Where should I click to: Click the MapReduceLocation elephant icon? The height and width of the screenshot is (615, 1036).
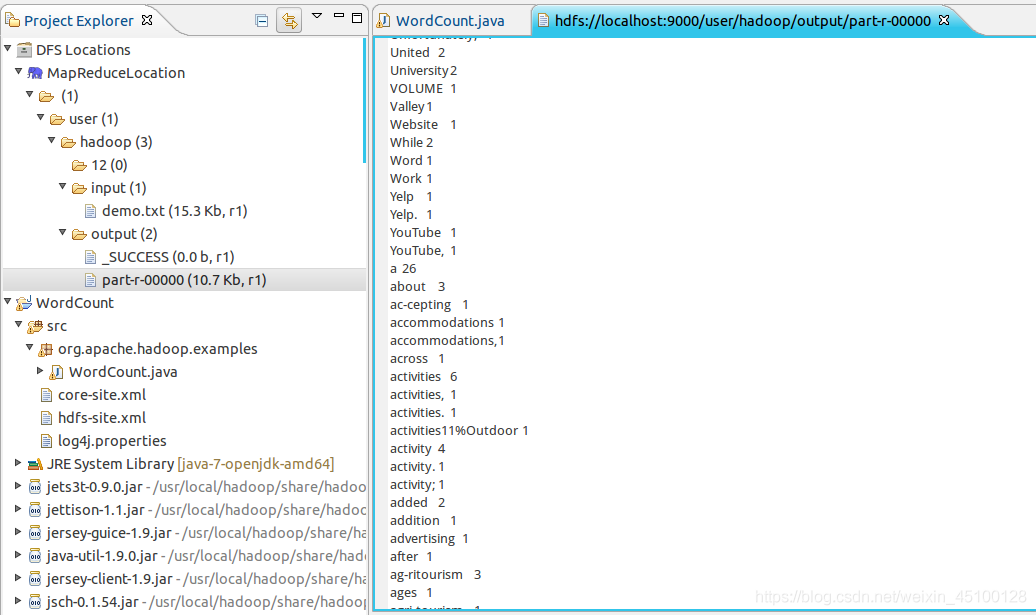pos(35,73)
